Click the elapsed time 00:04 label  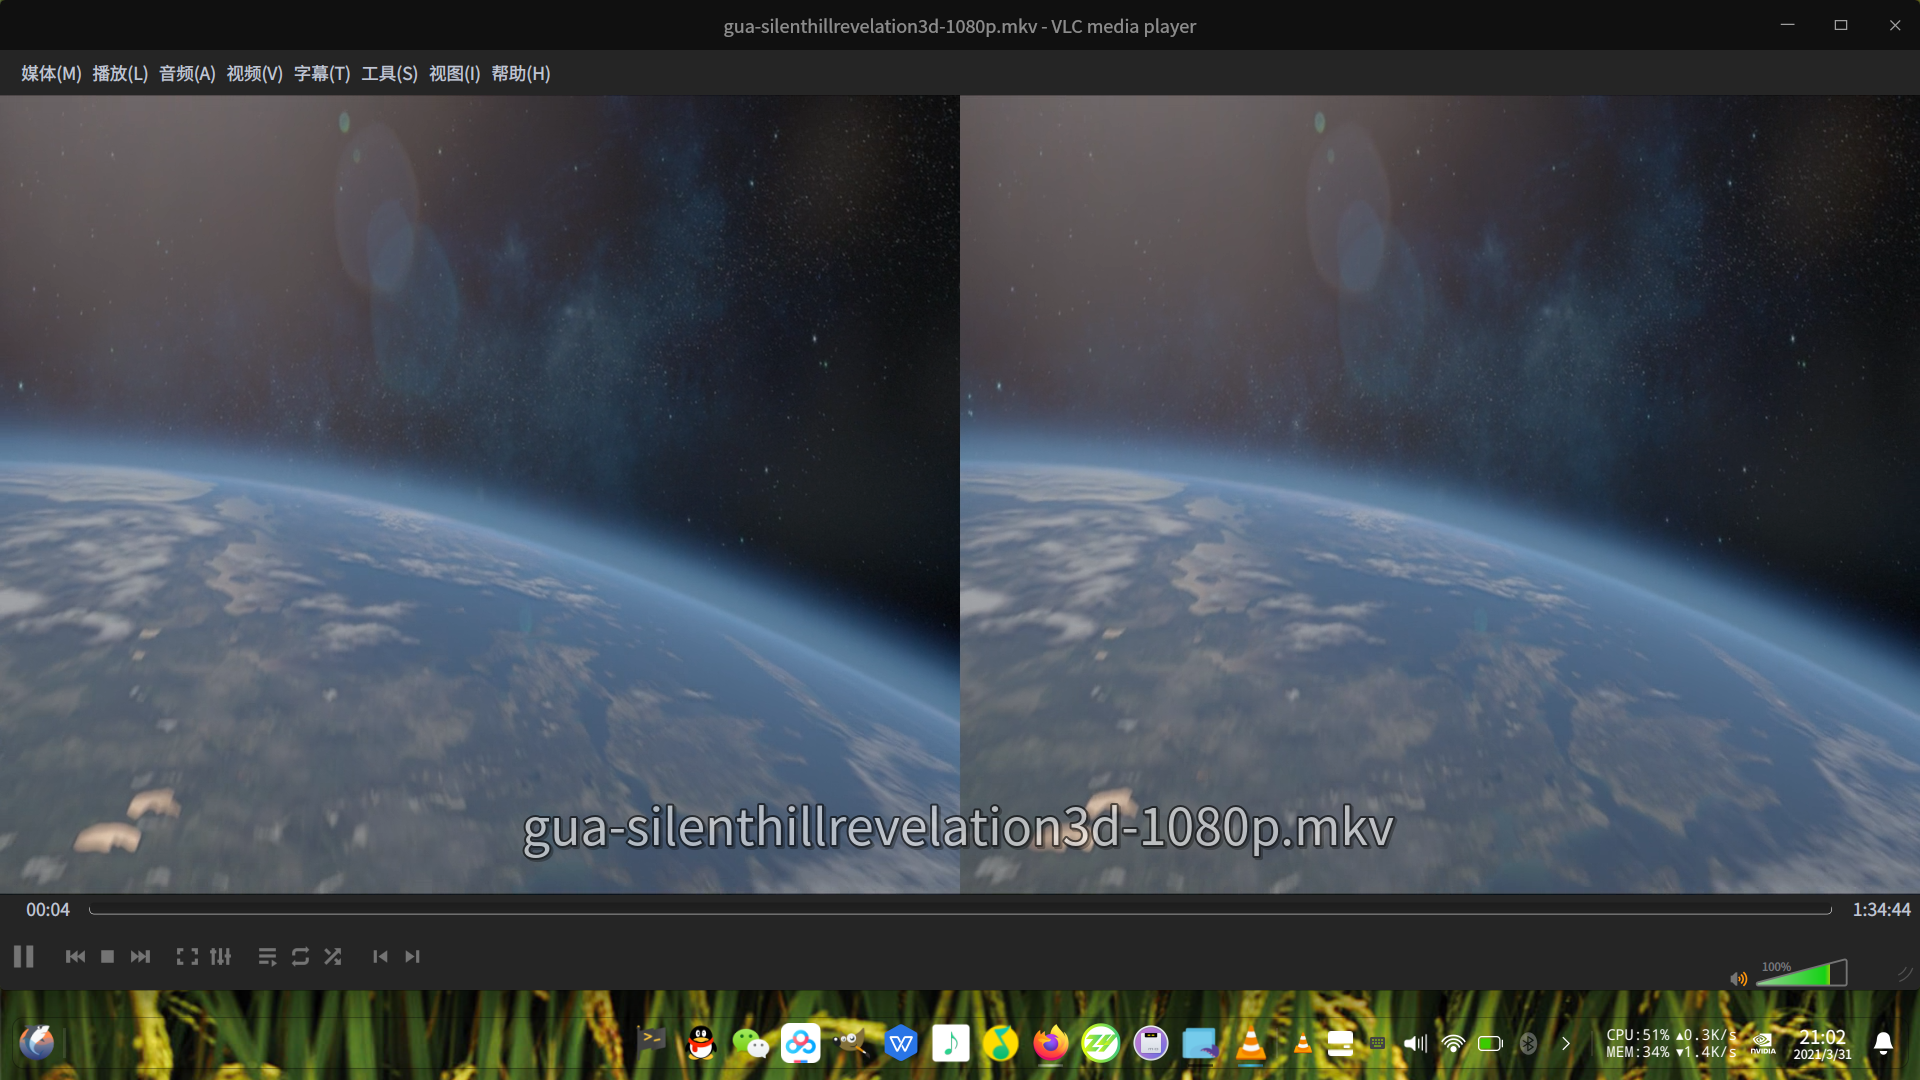pos(48,910)
